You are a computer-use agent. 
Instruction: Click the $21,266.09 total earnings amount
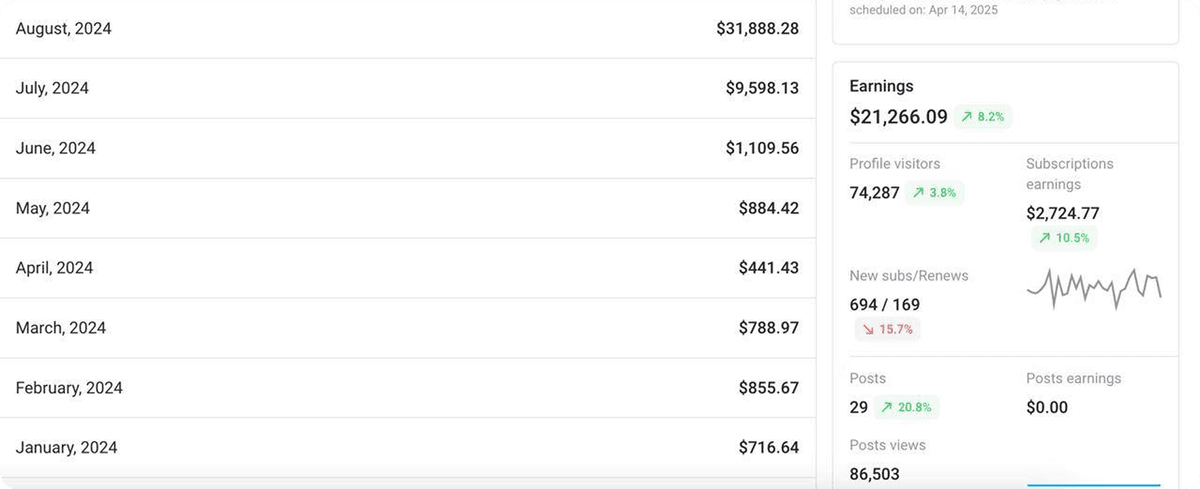[x=898, y=117]
